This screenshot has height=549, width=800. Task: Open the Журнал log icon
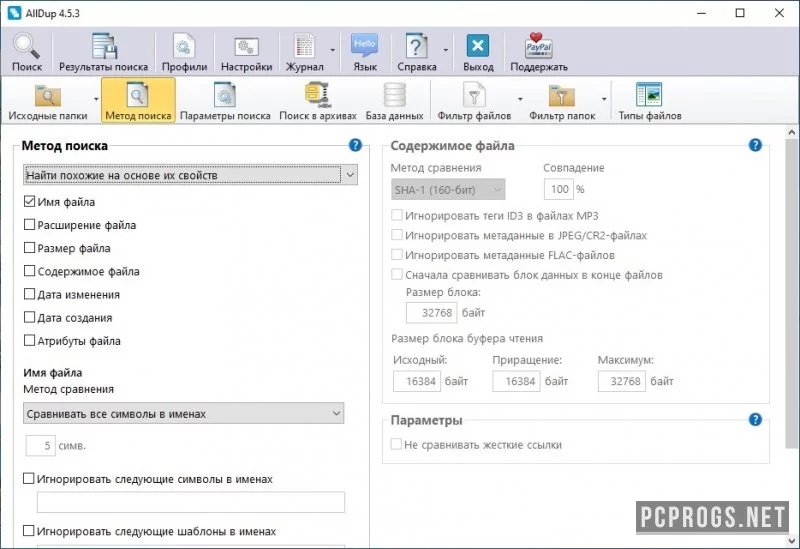tap(304, 51)
